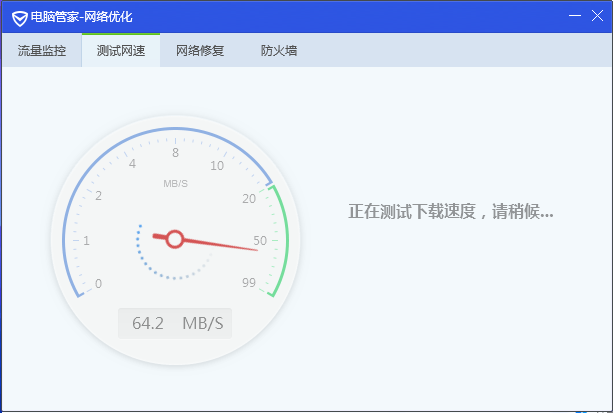The width and height of the screenshot is (613, 413).
Task: Minimize the 网络优化 window
Action: point(575,16)
